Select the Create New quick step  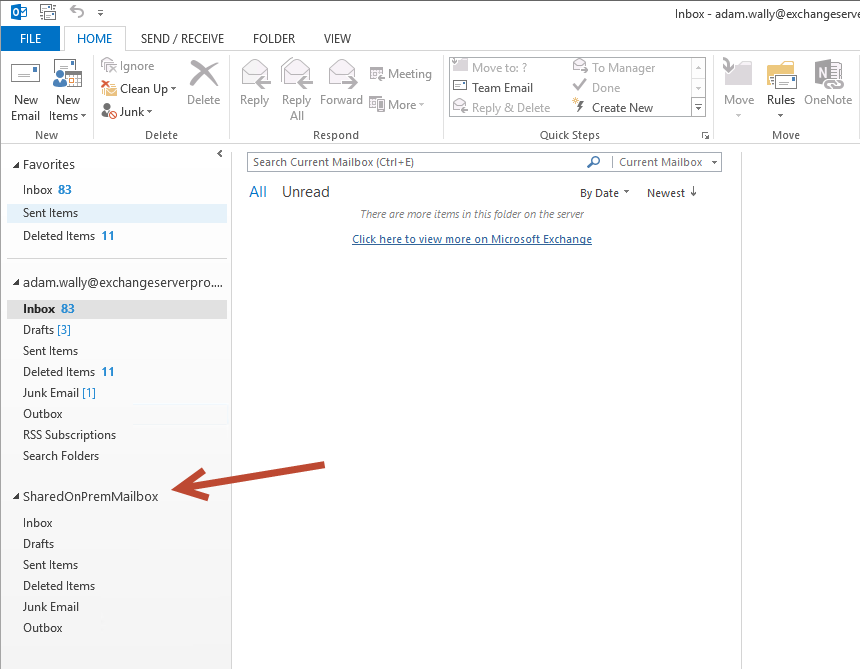(613, 107)
